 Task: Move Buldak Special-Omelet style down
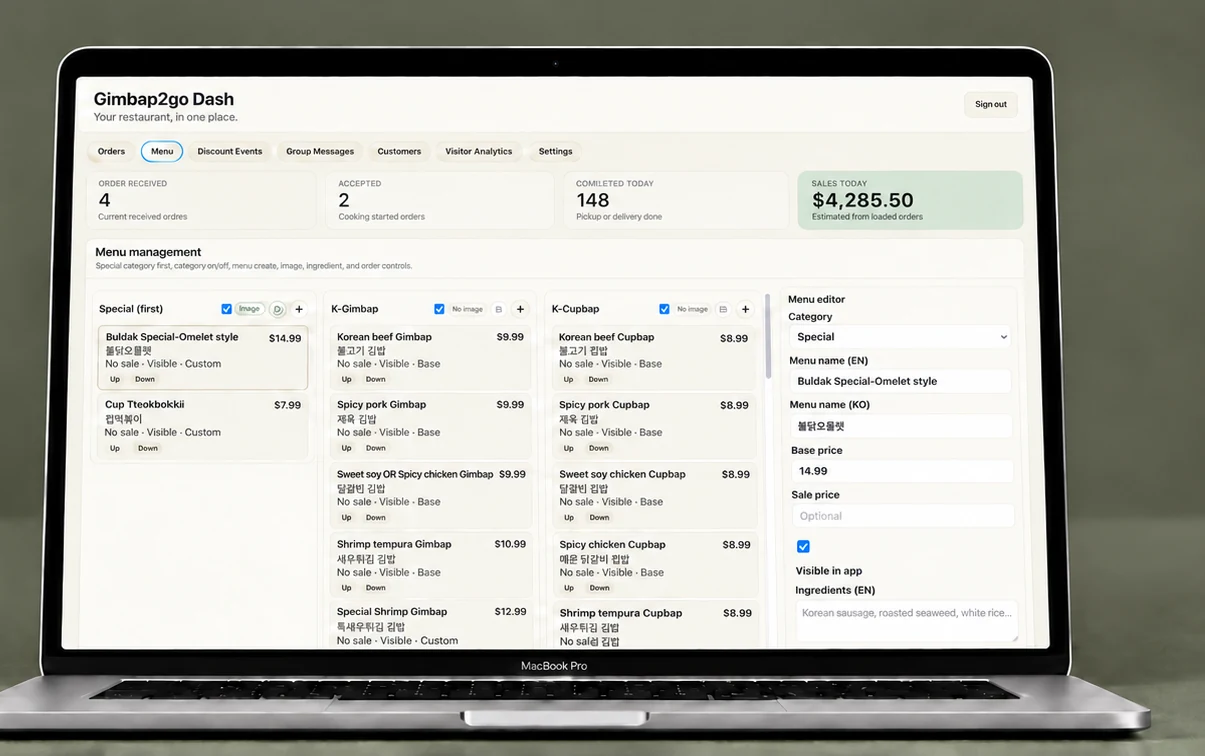tap(145, 379)
